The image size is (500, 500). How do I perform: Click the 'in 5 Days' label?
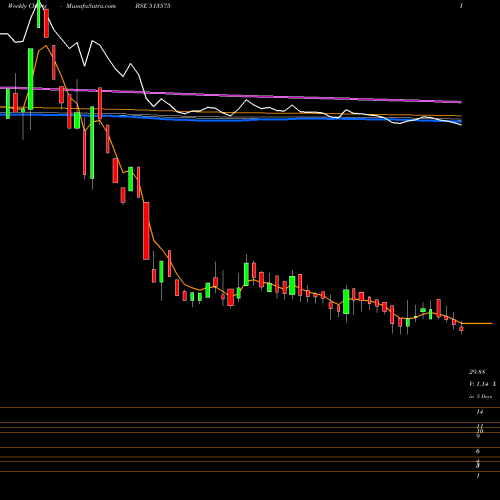pos(480,396)
